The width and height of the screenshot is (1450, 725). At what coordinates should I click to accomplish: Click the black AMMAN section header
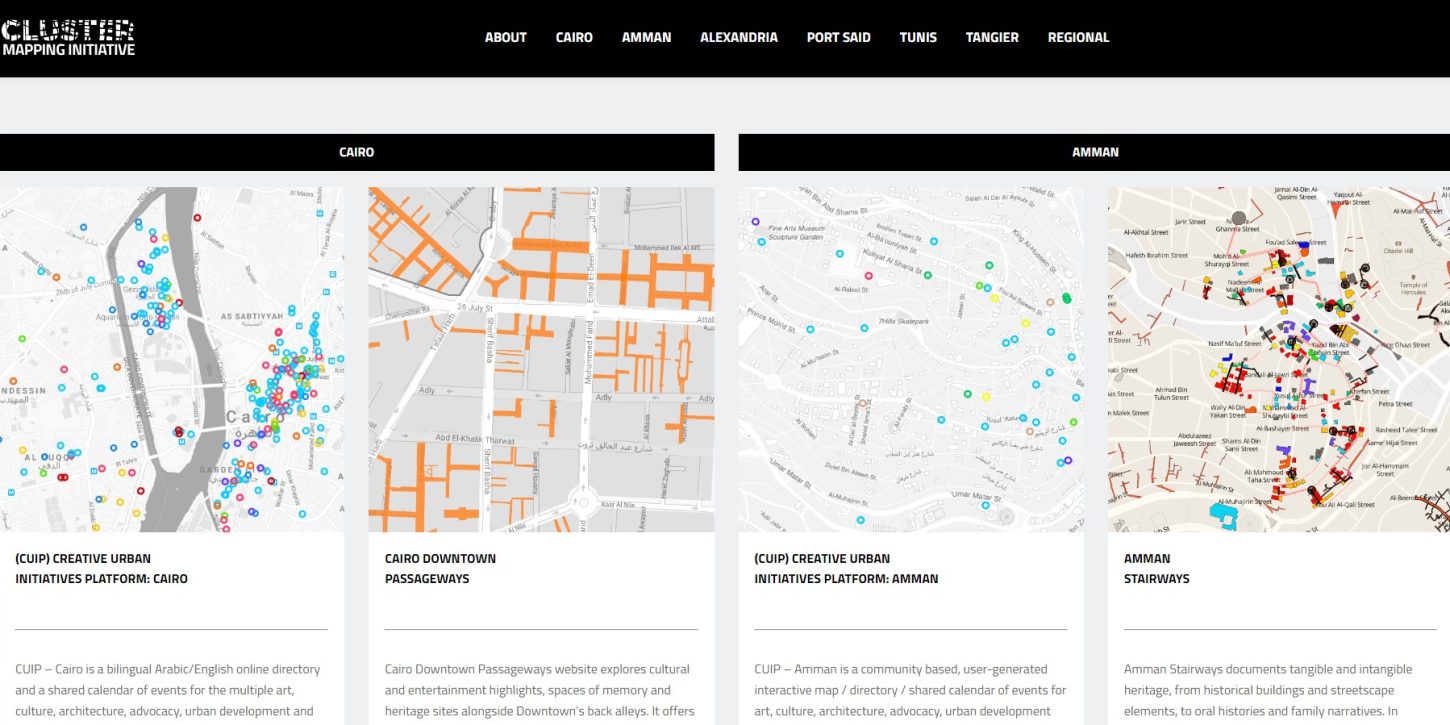1094,152
